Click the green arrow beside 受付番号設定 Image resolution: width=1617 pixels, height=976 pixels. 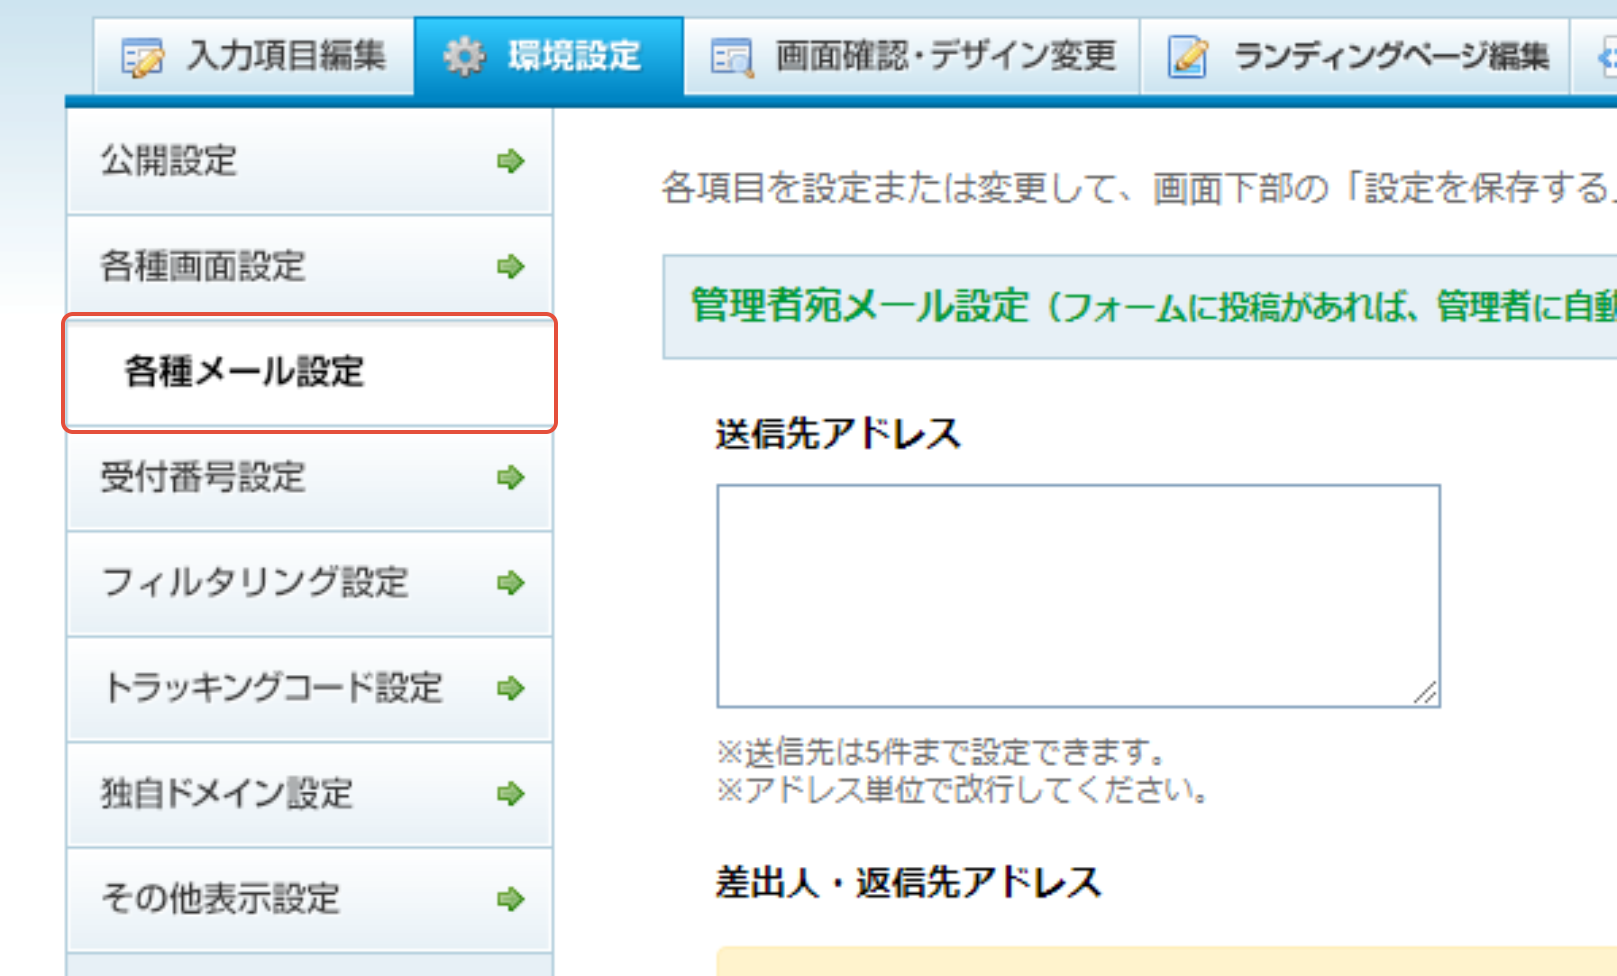pos(511,477)
